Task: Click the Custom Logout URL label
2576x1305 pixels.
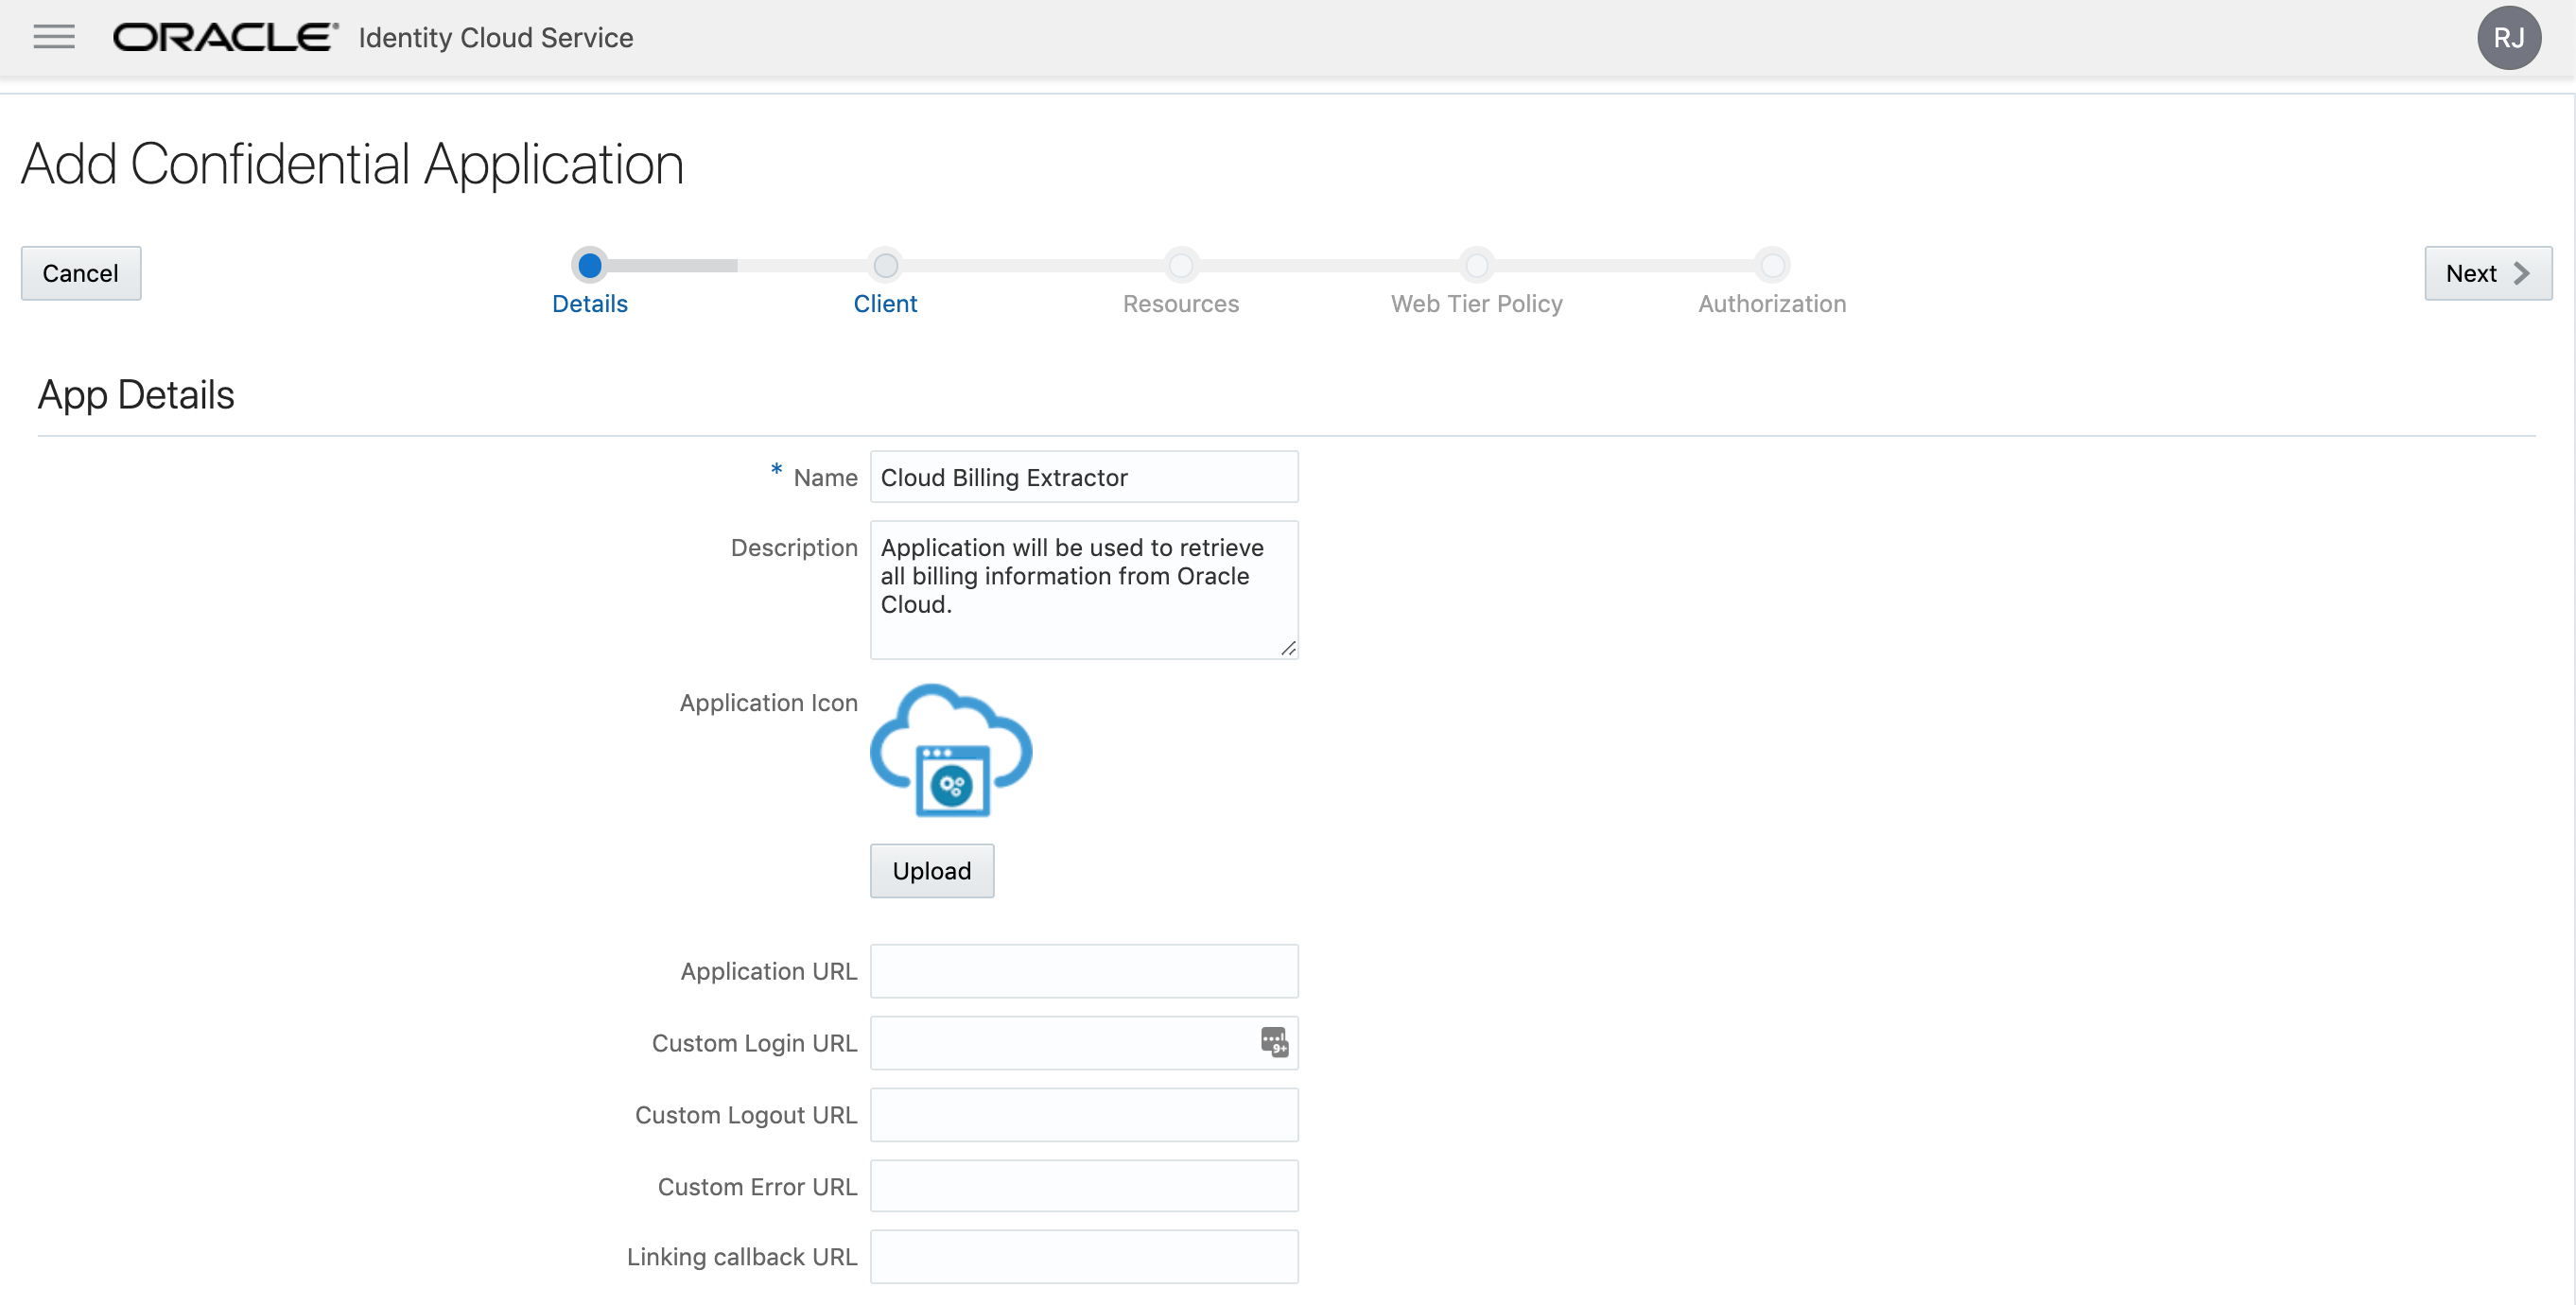Action: 746,1115
